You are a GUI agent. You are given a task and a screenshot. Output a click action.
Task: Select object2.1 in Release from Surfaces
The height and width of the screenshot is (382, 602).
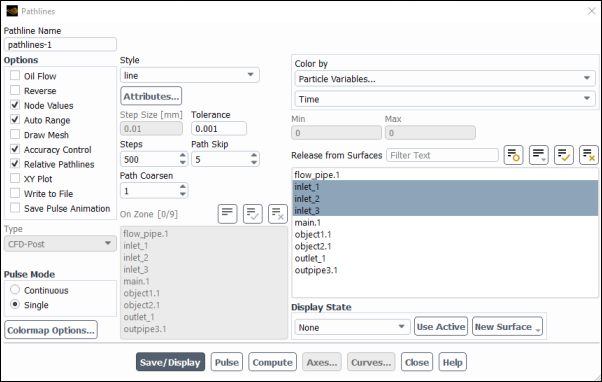tap(445, 246)
